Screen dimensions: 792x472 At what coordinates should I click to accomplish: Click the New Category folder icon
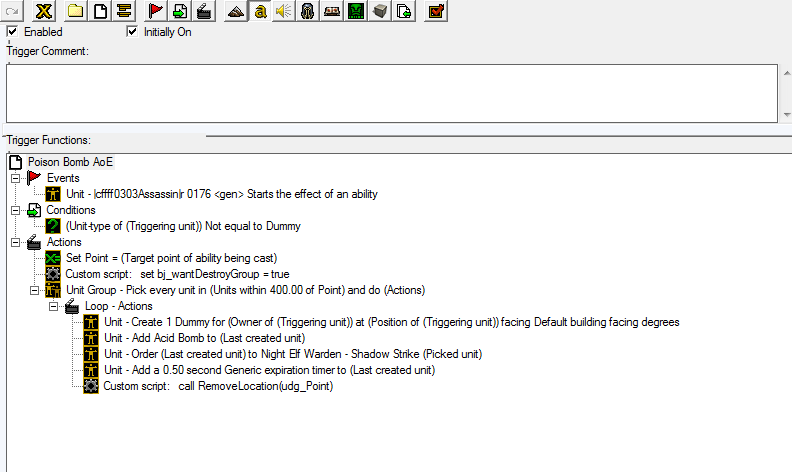[75, 11]
